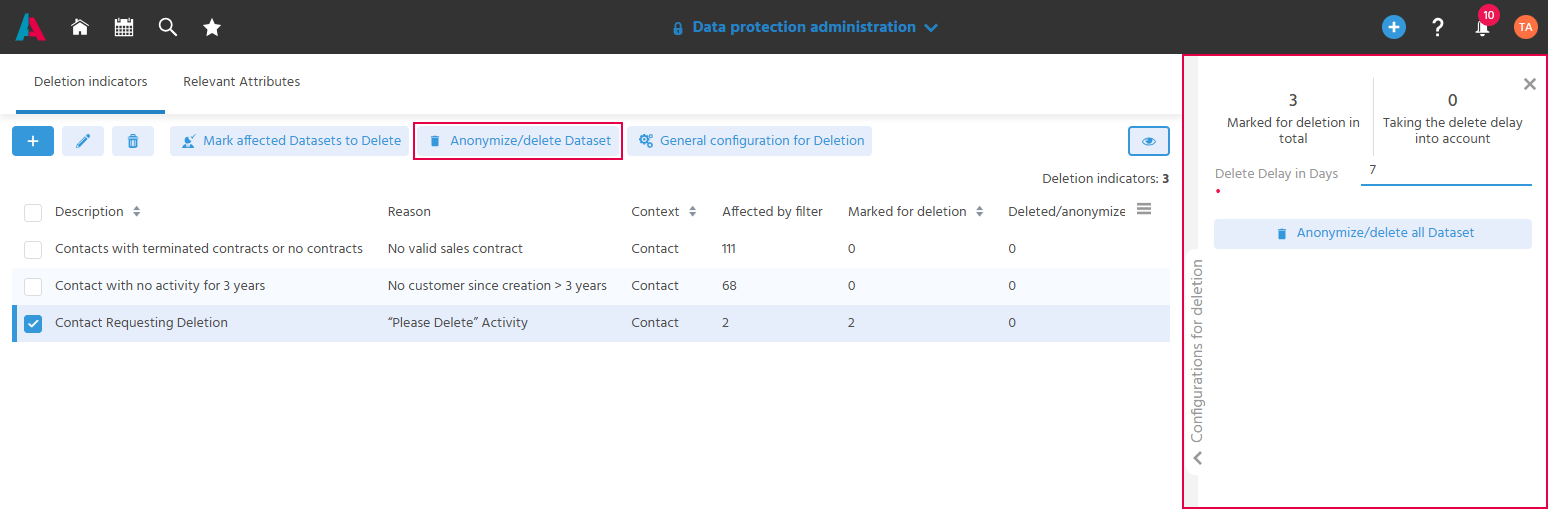Toggle the select-all checkbox in table header
The height and width of the screenshot is (509, 1548).
coord(33,212)
